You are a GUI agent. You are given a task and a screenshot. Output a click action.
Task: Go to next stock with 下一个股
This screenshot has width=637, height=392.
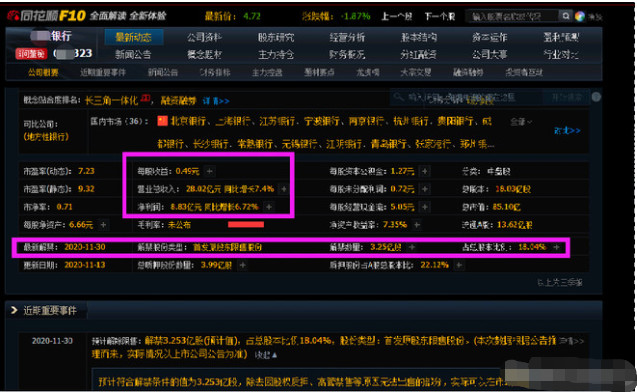pyautogui.click(x=440, y=16)
